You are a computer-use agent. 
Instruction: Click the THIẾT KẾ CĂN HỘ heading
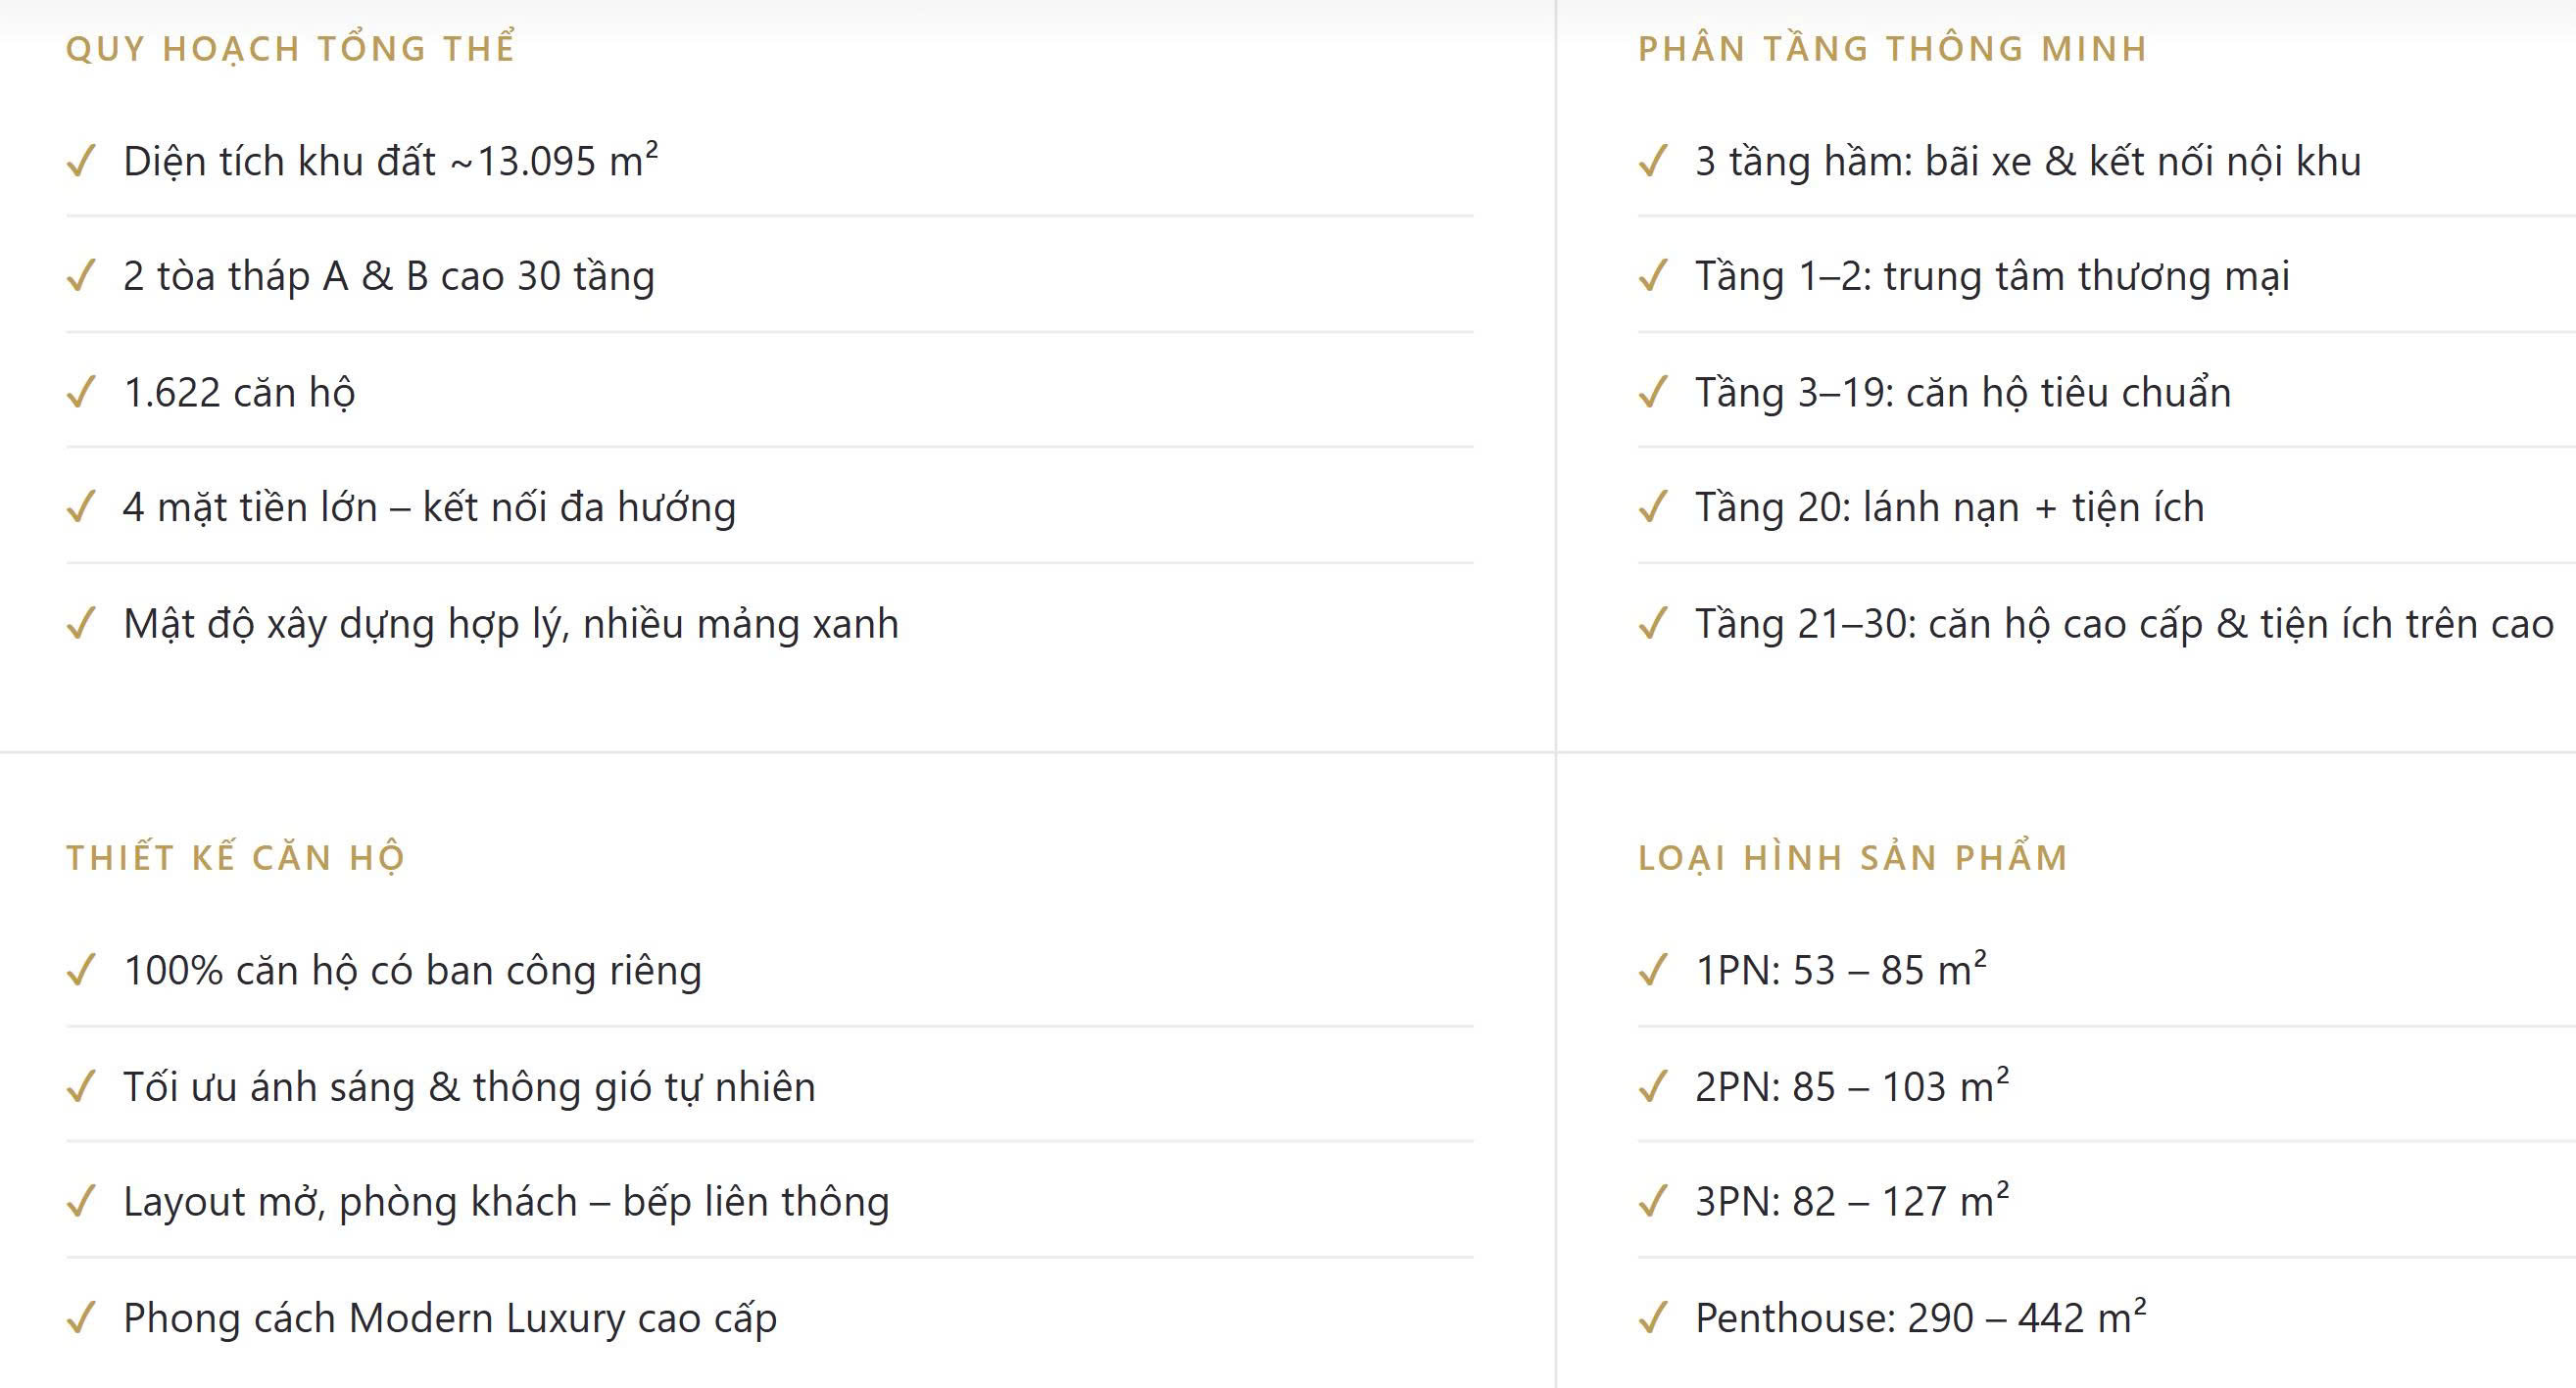tap(236, 857)
